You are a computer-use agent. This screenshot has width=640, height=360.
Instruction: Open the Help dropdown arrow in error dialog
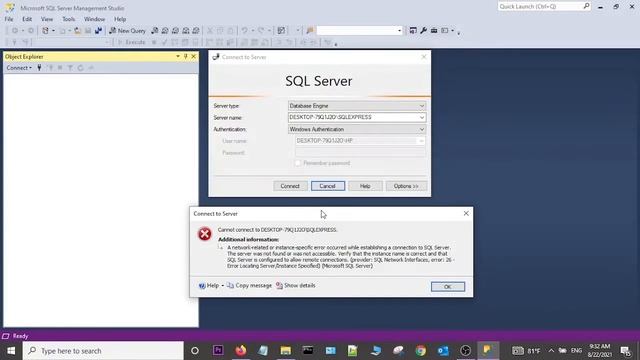click(222, 286)
